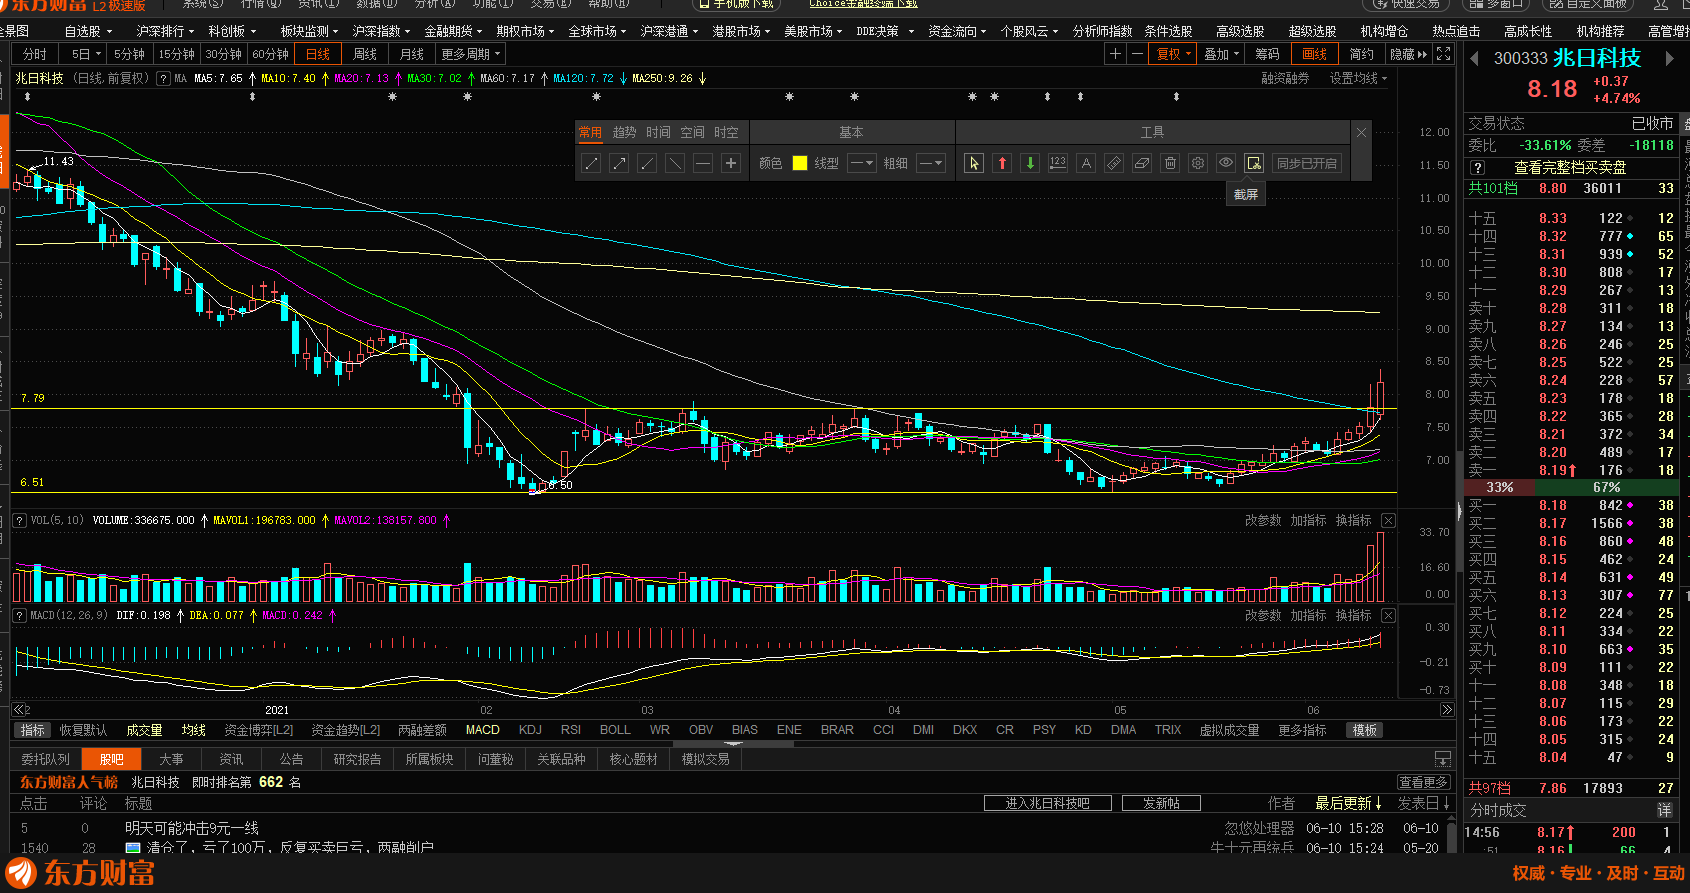This screenshot has width=1690, height=893.
Task: Click the 详 detail button
Action: (x=1665, y=810)
